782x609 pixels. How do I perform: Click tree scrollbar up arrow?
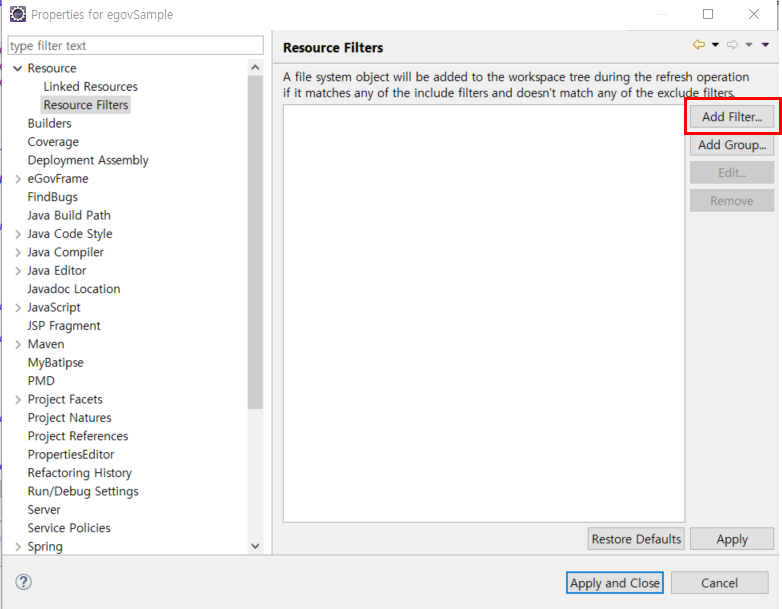[x=255, y=67]
